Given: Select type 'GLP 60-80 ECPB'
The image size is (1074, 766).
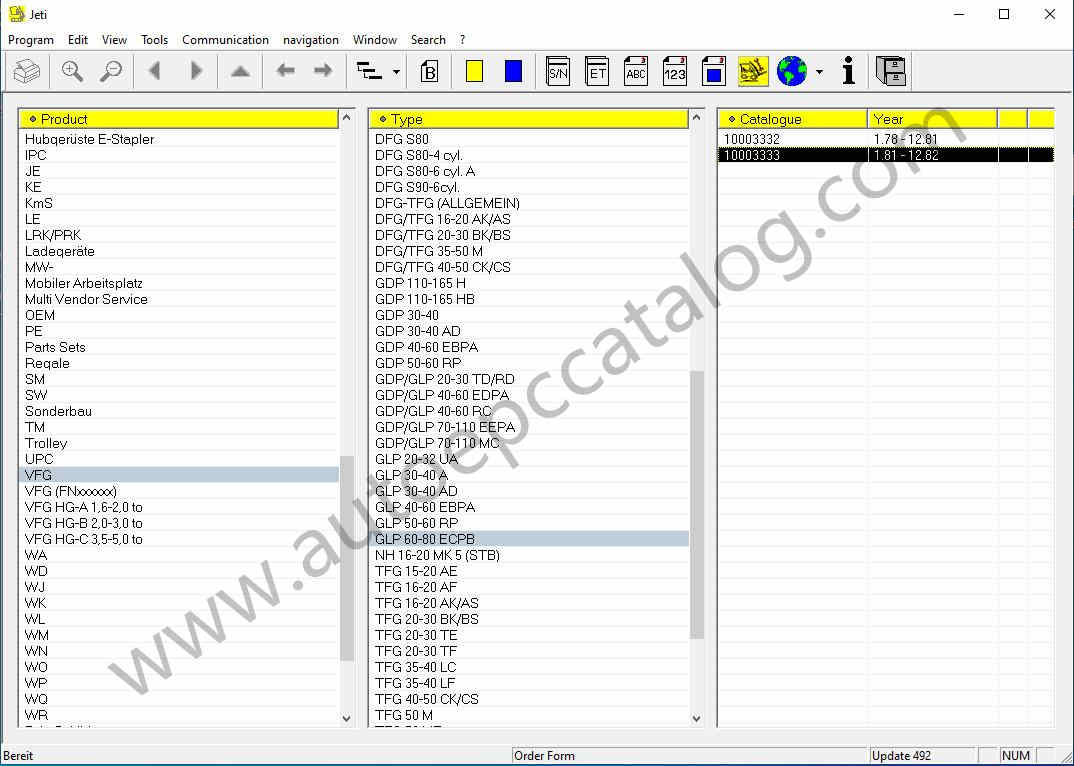Looking at the screenshot, I should (x=529, y=539).
